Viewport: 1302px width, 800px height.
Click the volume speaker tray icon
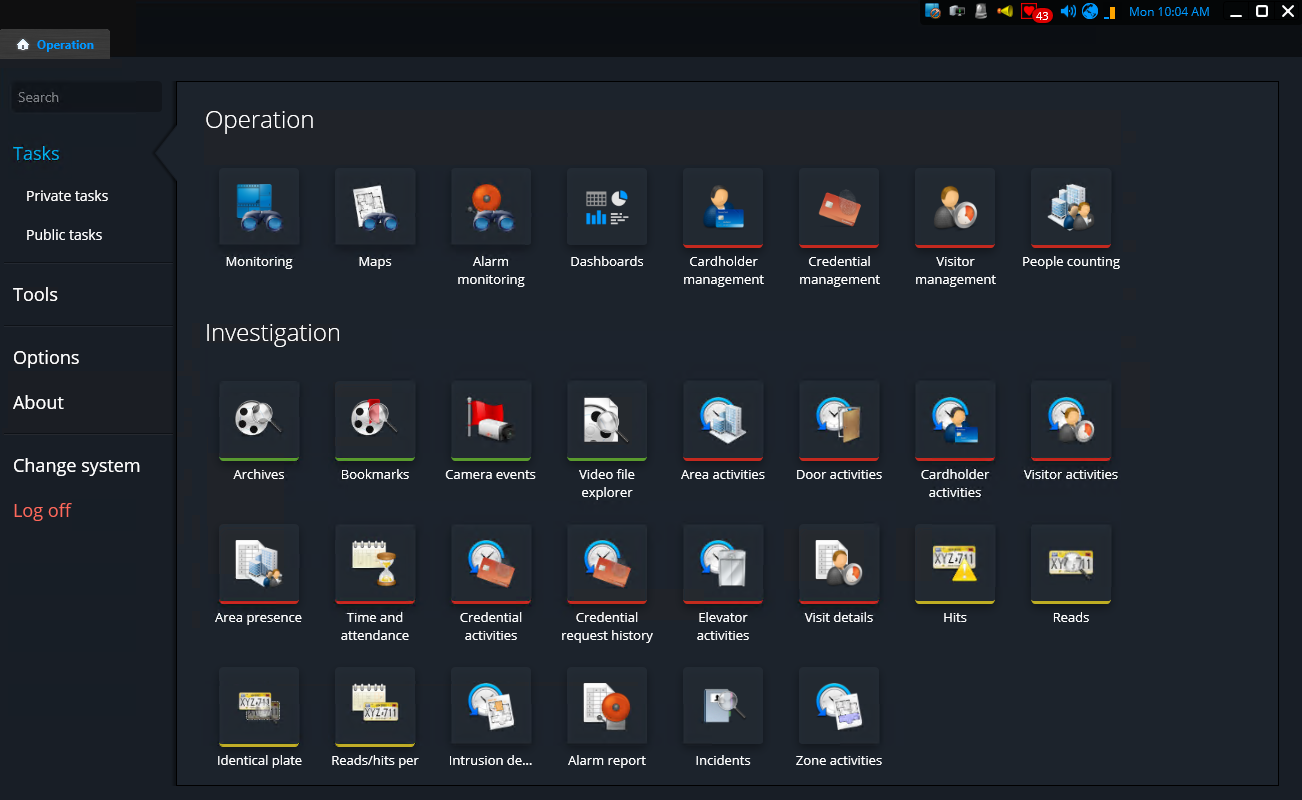coord(1067,12)
